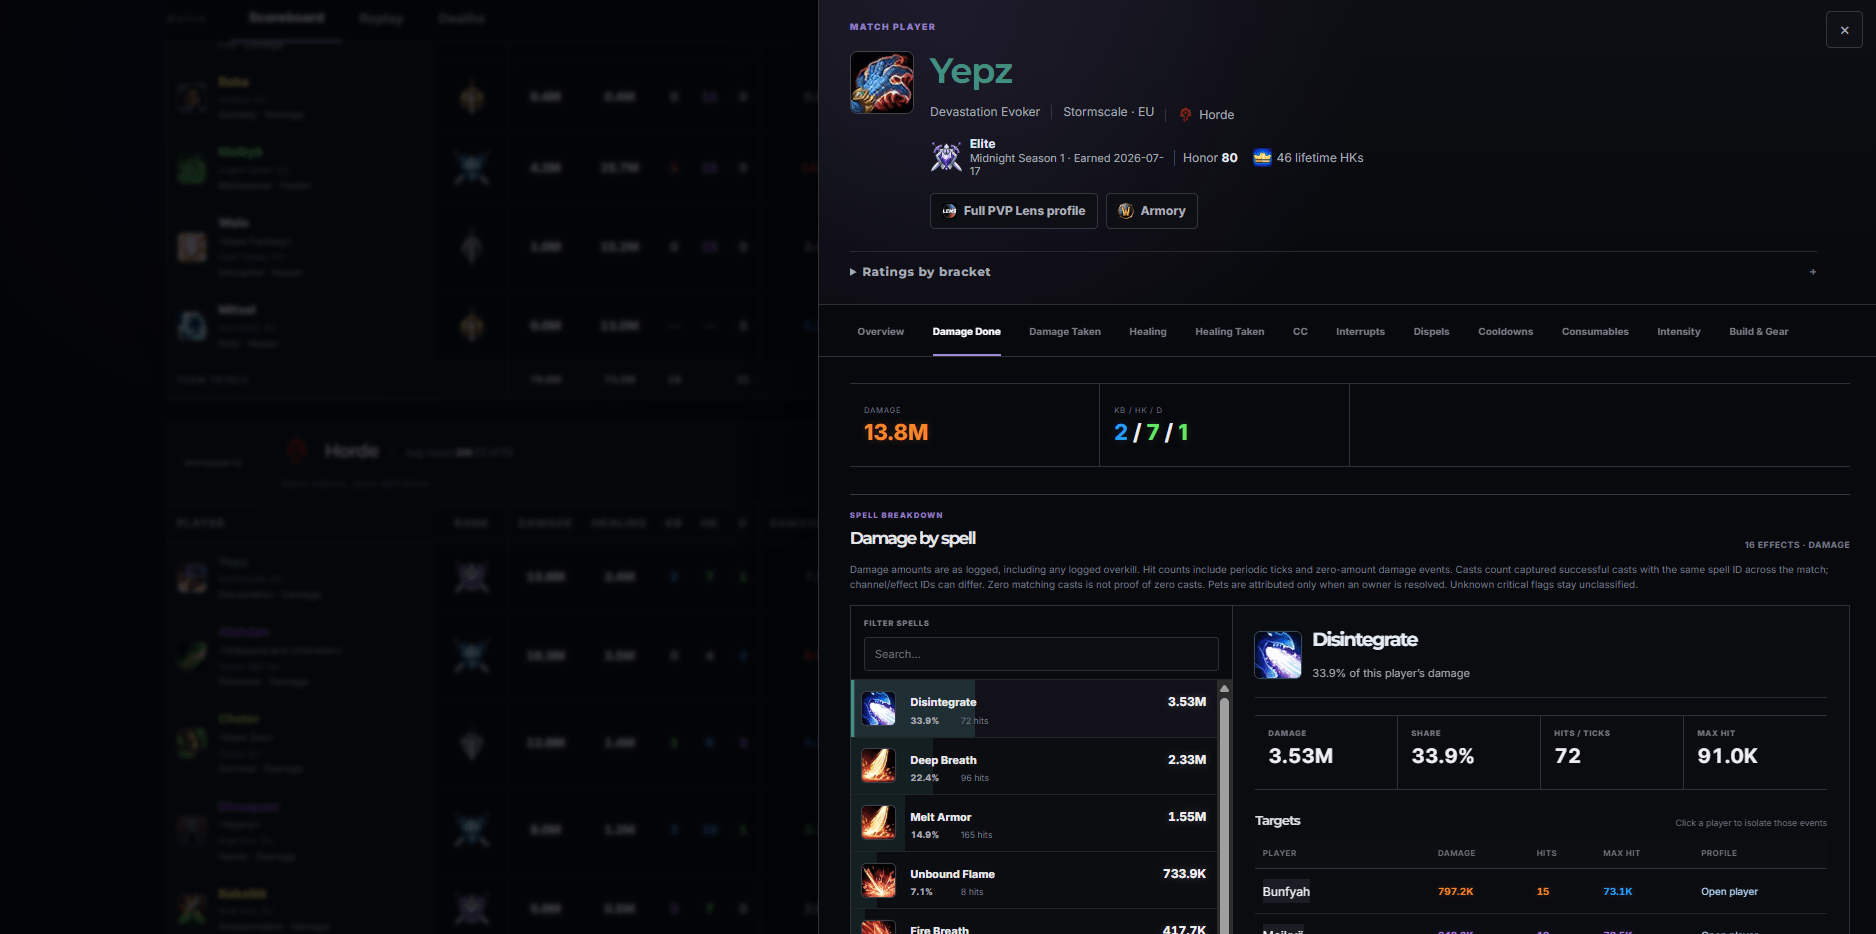Click the Stormscale EU realm label
This screenshot has width=1876, height=934.
pyautogui.click(x=1108, y=112)
